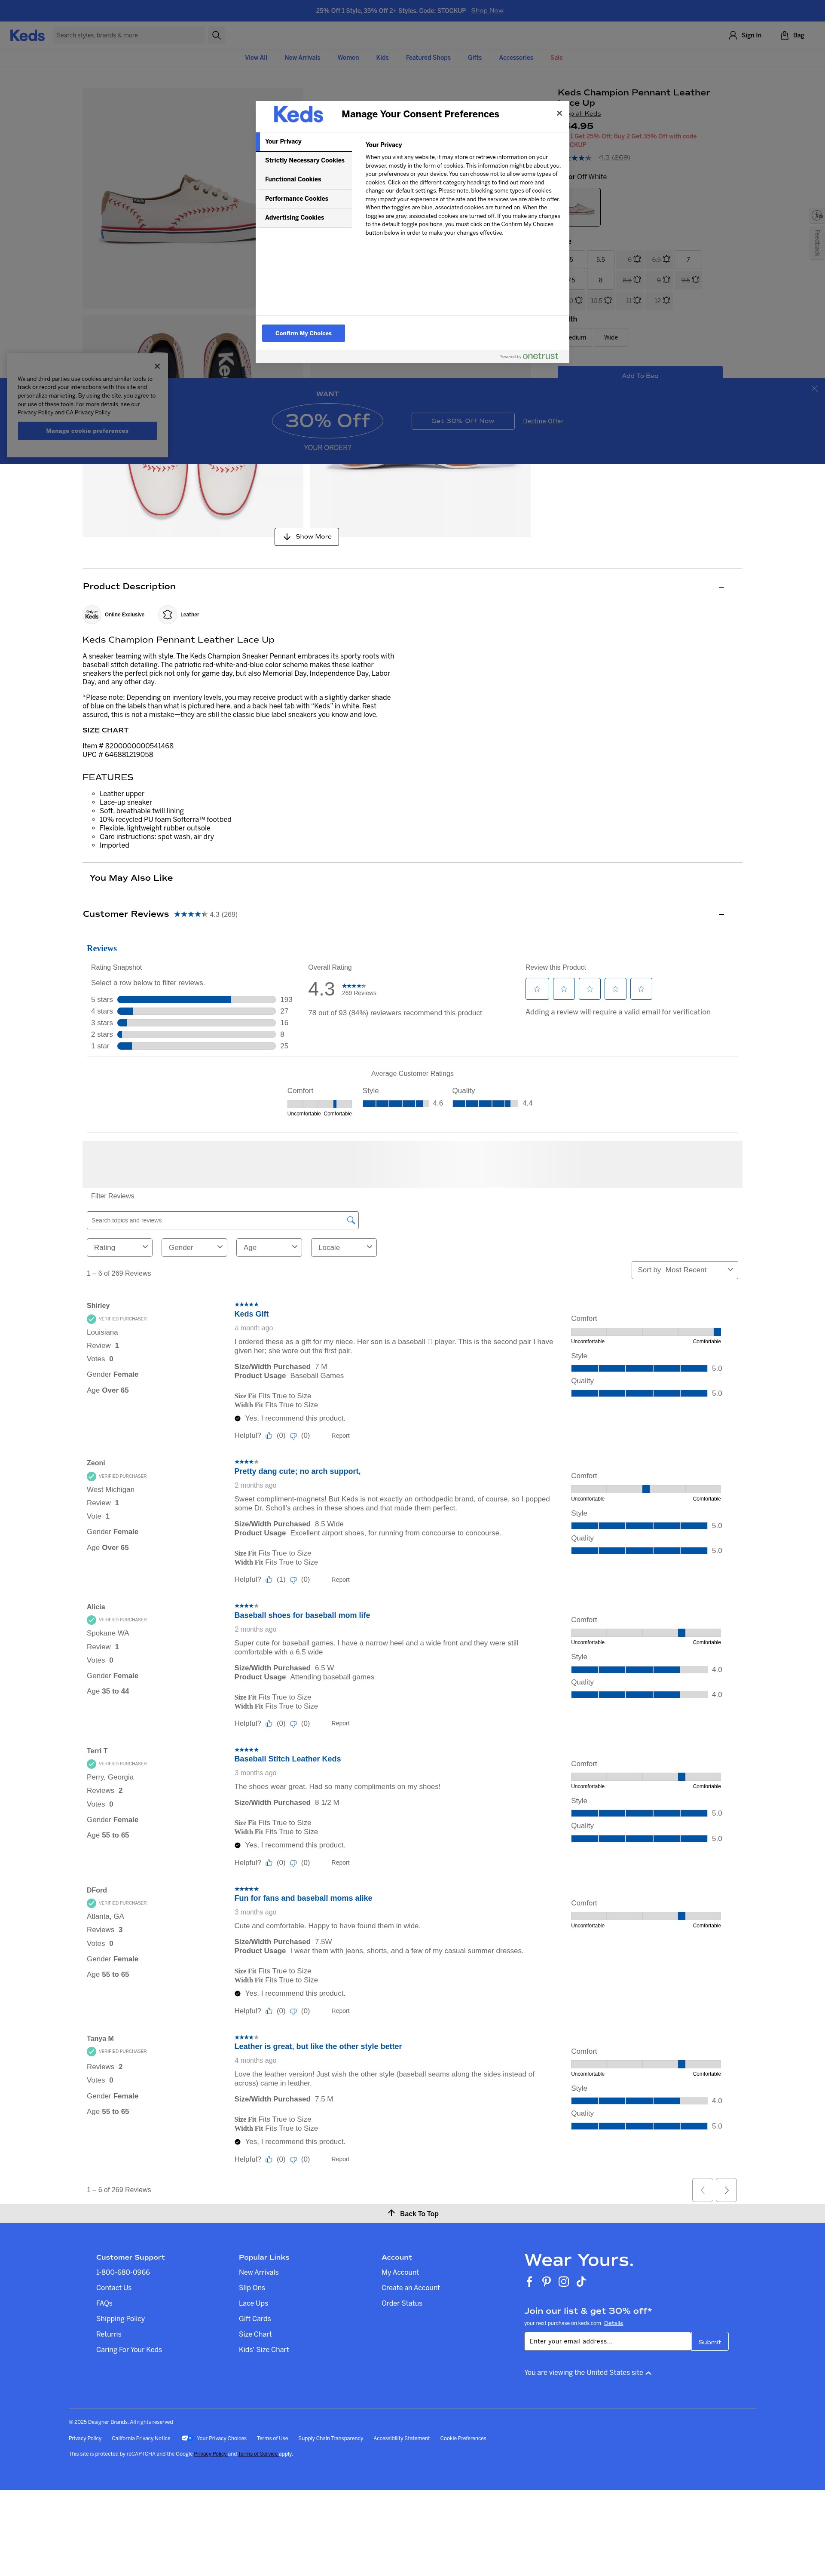Image resolution: width=825 pixels, height=2576 pixels.
Task: Open the Keds Facebook page icon in the footer
Action: pyautogui.click(x=529, y=2281)
